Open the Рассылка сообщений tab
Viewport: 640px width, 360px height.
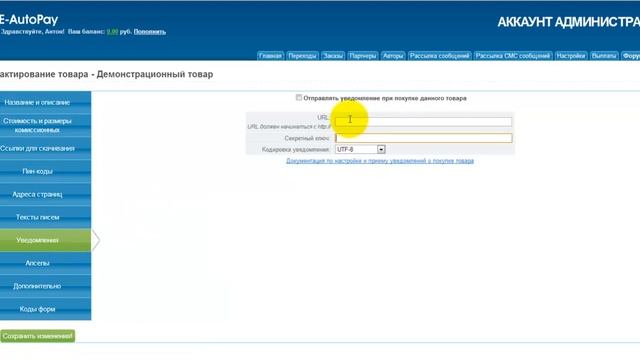click(439, 56)
